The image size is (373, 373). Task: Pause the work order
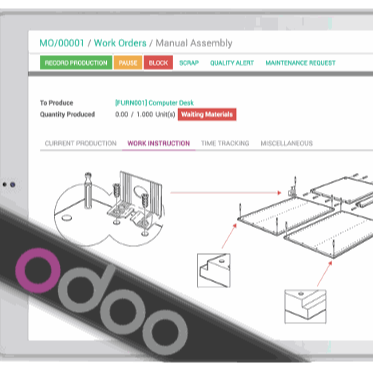[x=128, y=63]
